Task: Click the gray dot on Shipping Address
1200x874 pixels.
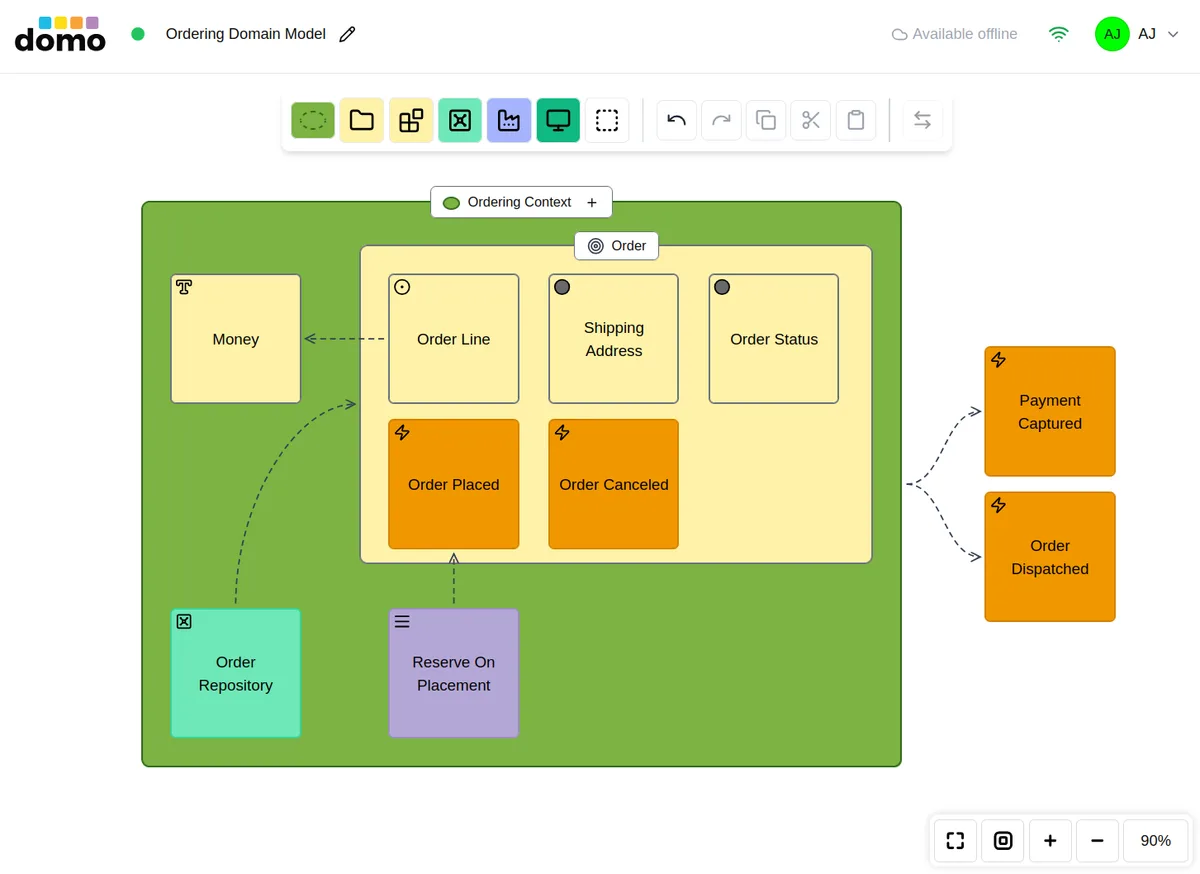Action: pyautogui.click(x=562, y=287)
